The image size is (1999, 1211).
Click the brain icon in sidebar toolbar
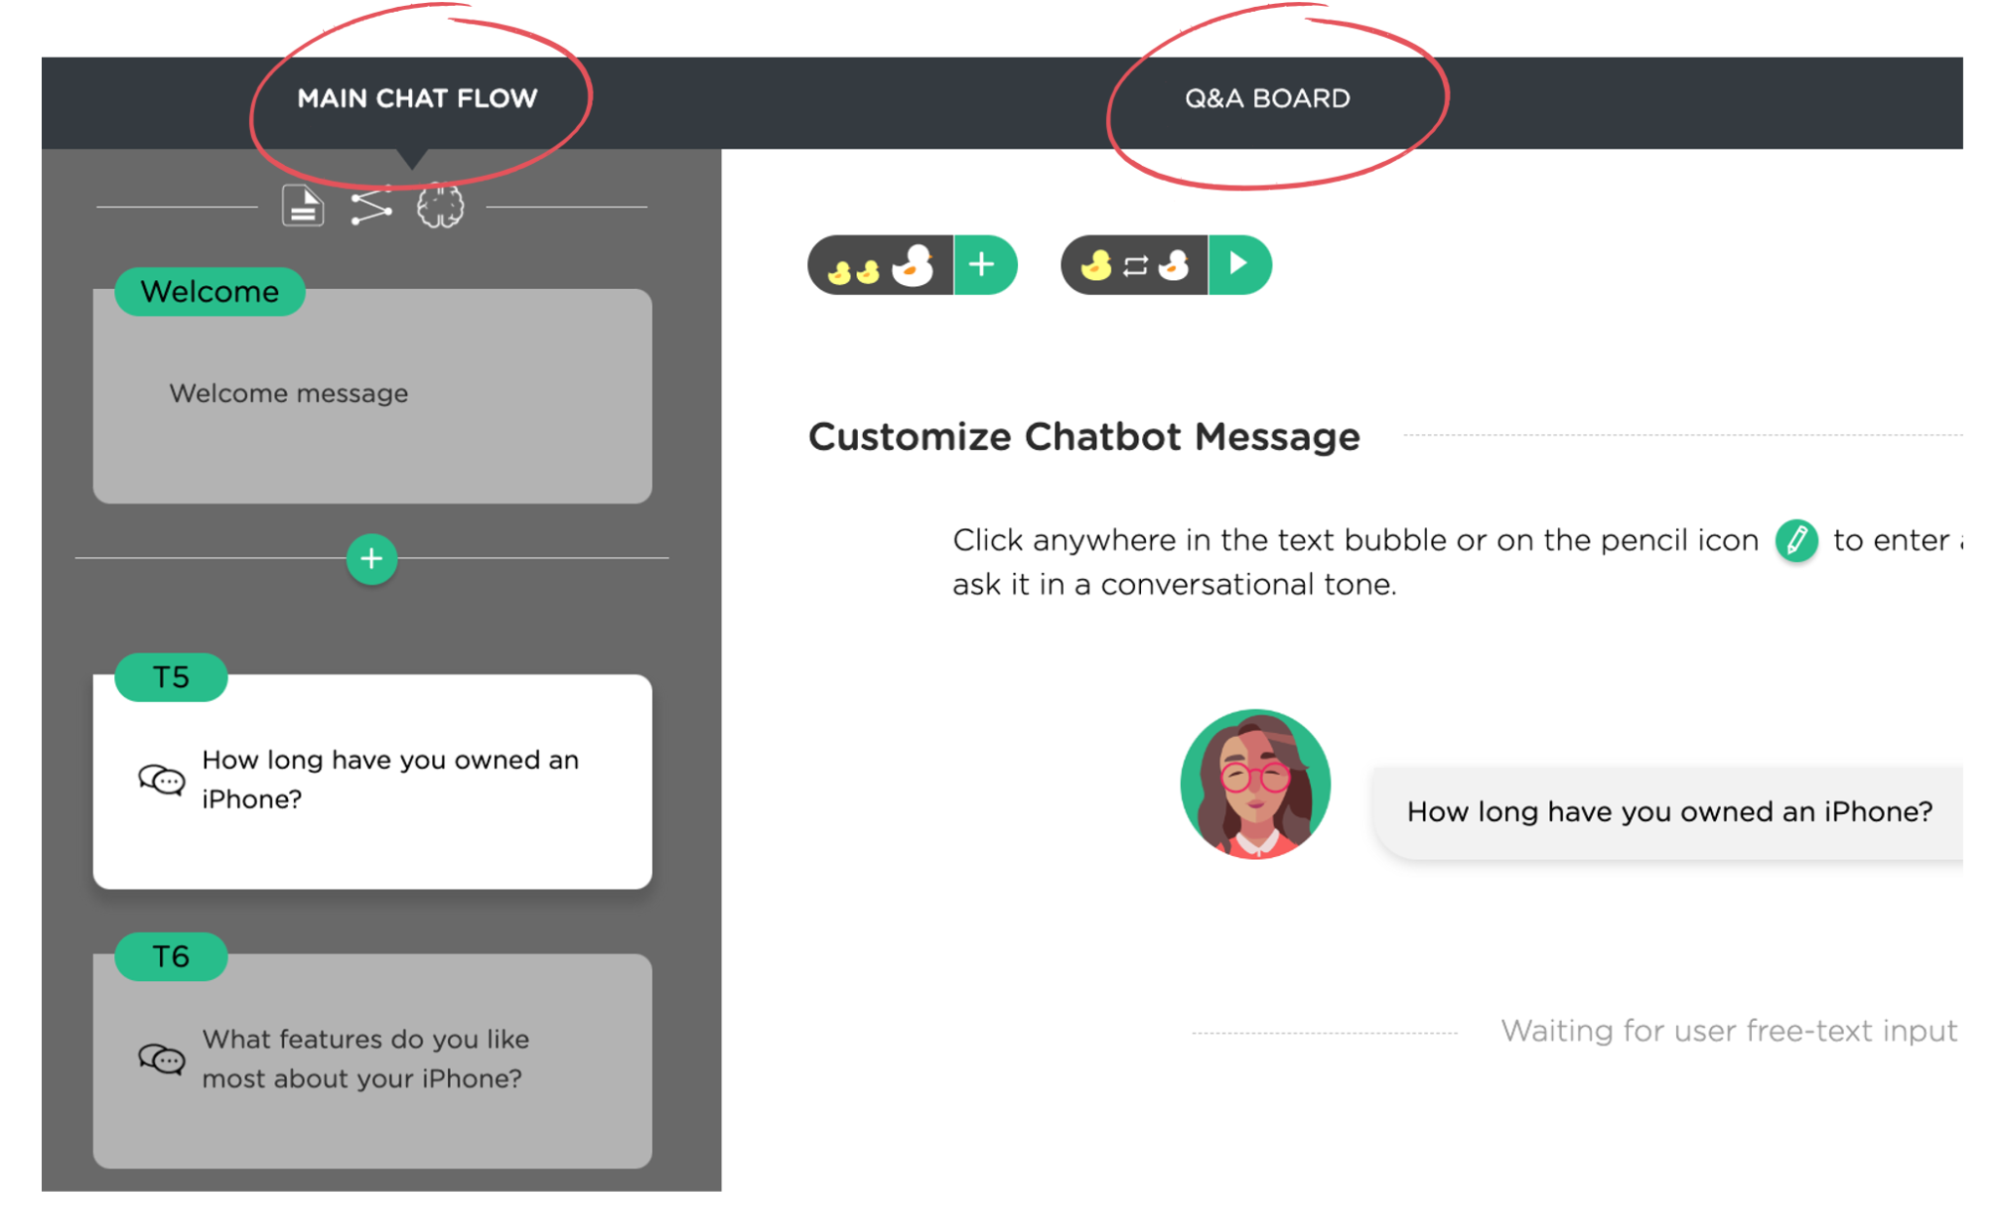click(440, 206)
